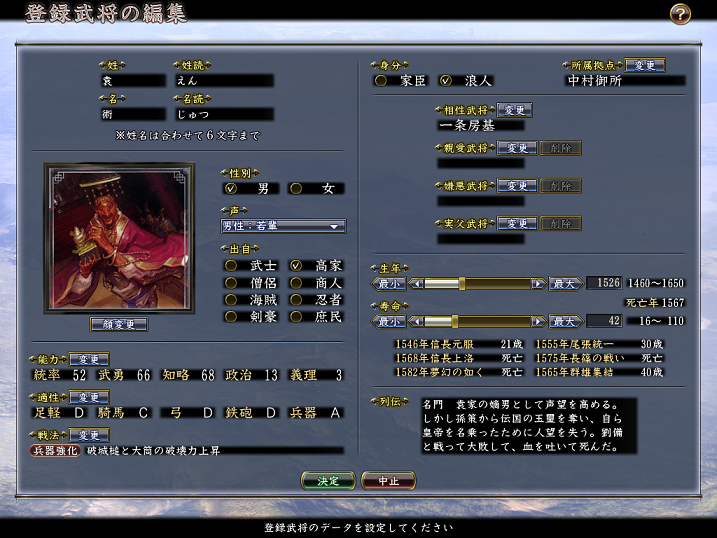Image resolution: width=717 pixels, height=538 pixels.
Task: Click right arrow on birth year slider
Action: click(538, 284)
